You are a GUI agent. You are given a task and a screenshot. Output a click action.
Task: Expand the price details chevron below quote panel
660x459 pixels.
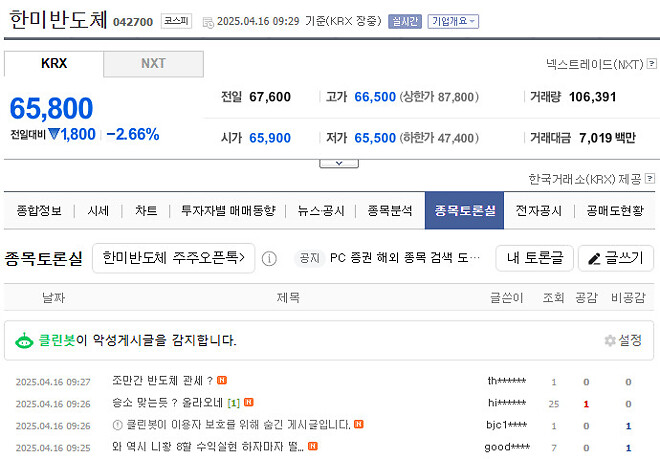339,163
